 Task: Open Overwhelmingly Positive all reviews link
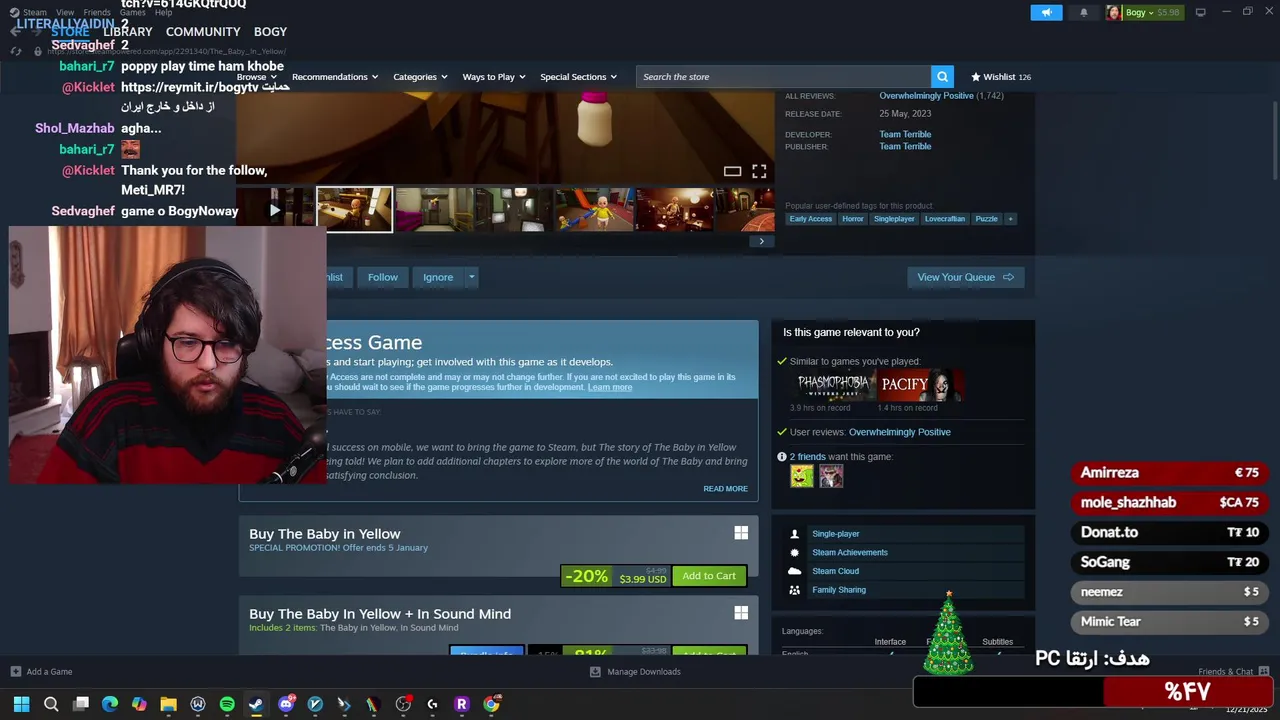[926, 96]
